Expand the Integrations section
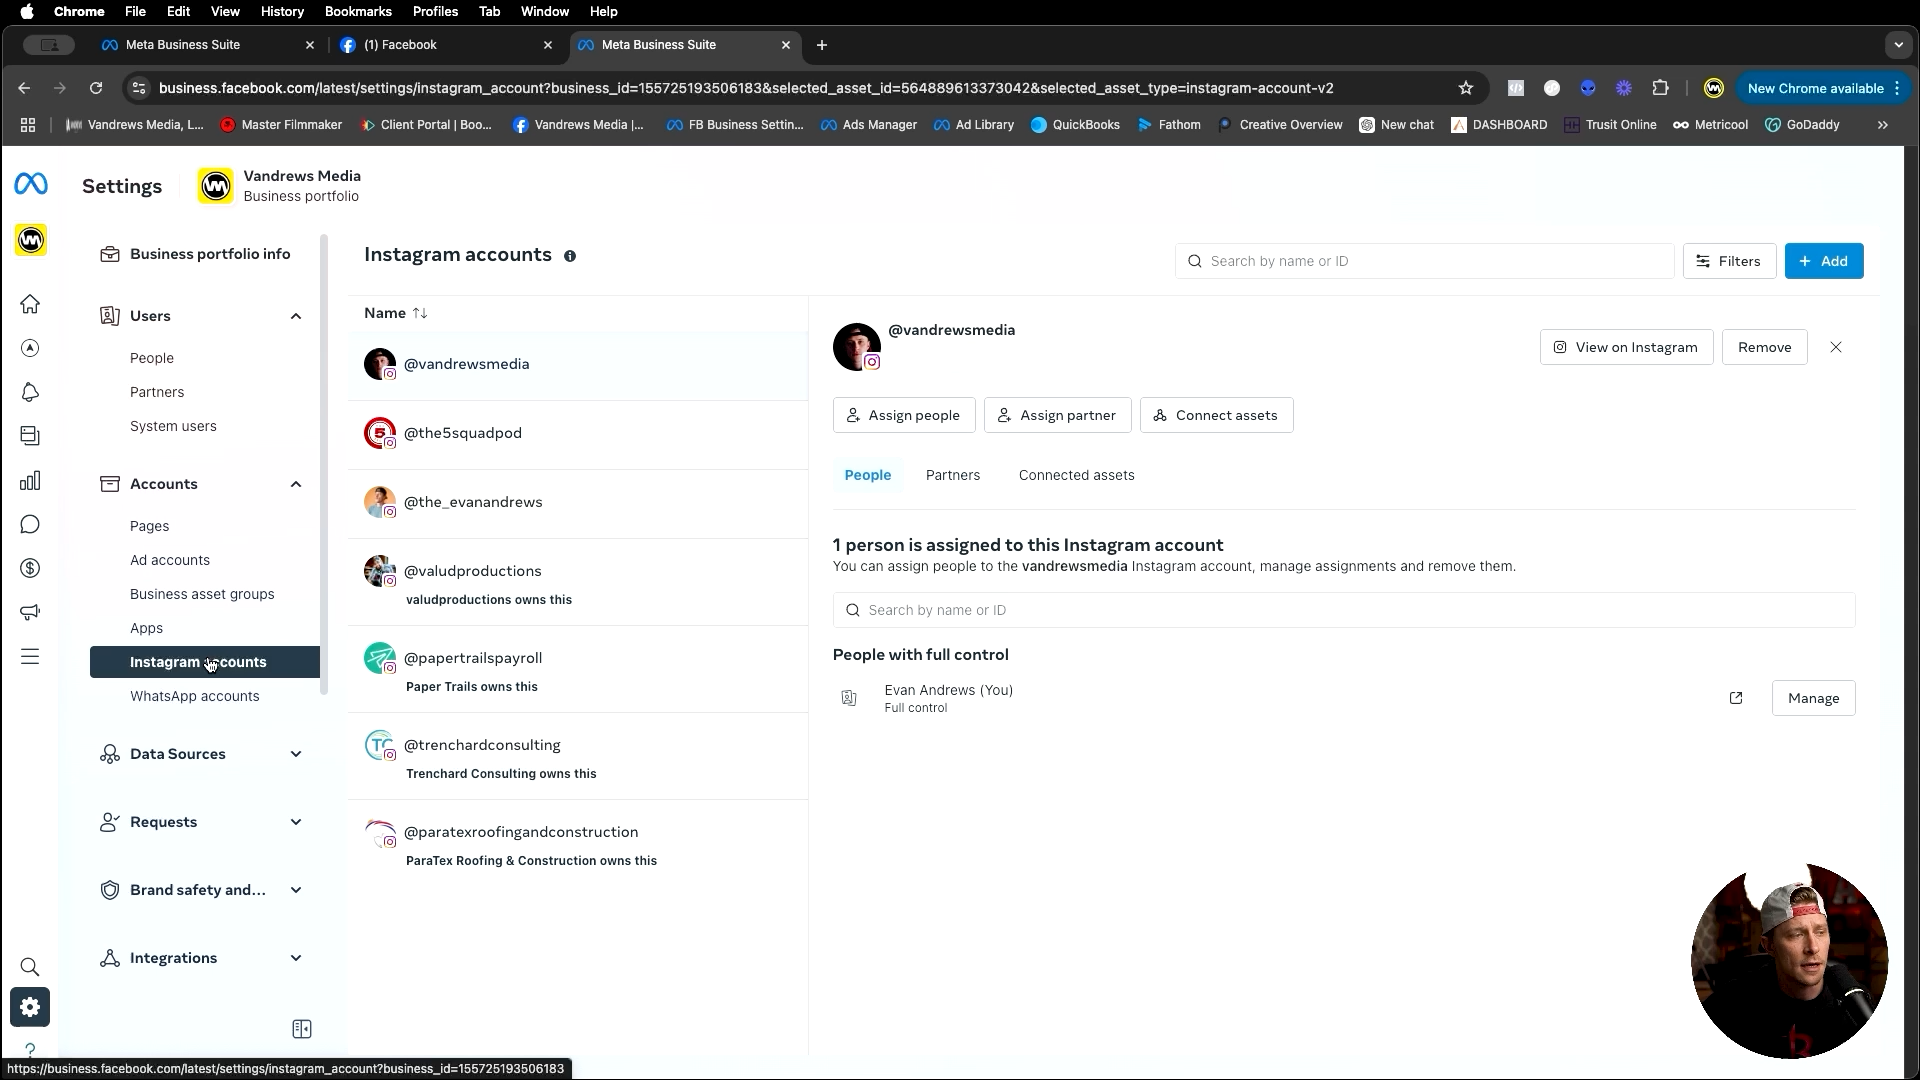The width and height of the screenshot is (1920, 1080). (x=296, y=958)
